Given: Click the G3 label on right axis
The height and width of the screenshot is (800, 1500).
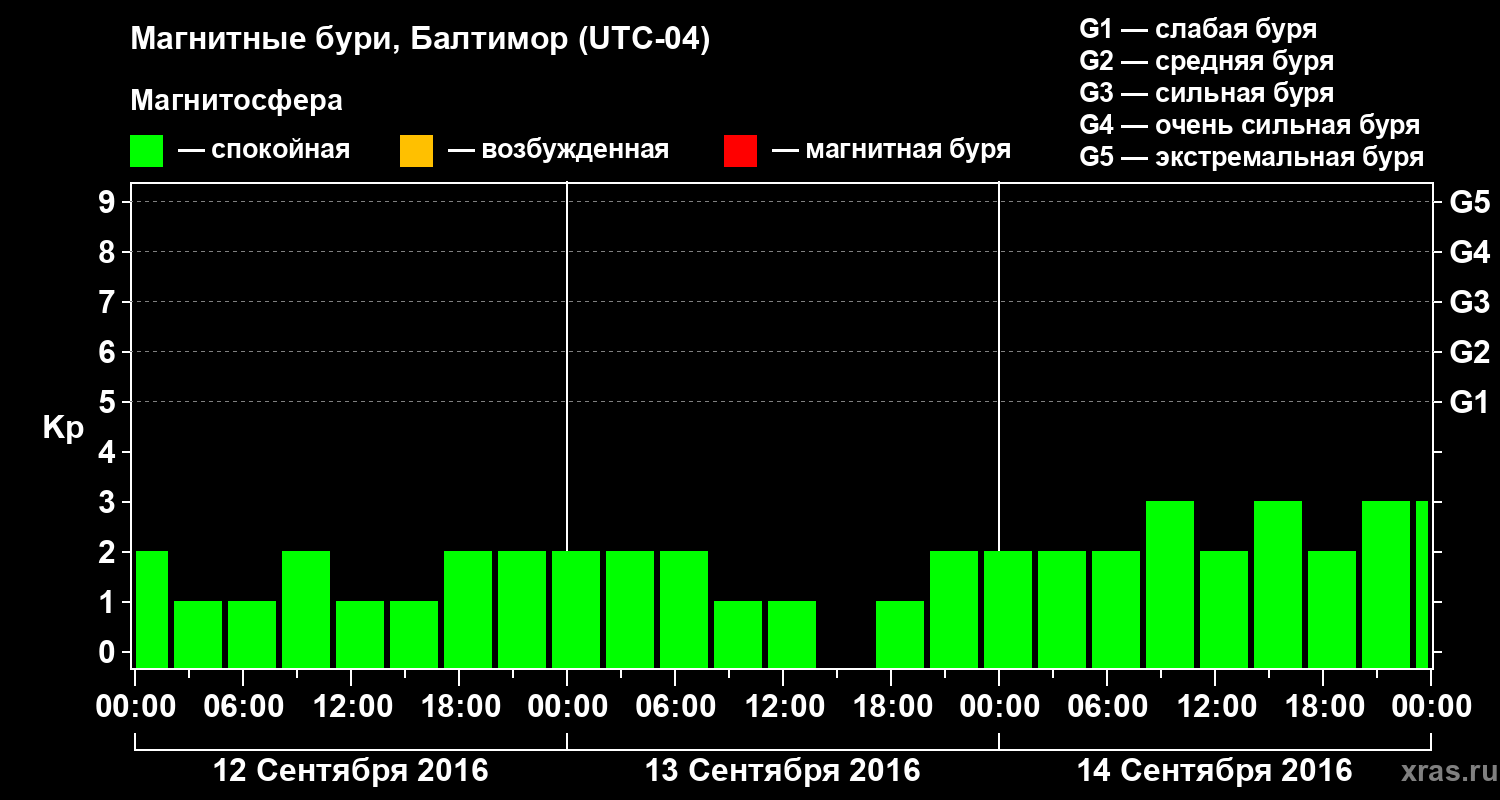Looking at the screenshot, I should tap(1469, 302).
